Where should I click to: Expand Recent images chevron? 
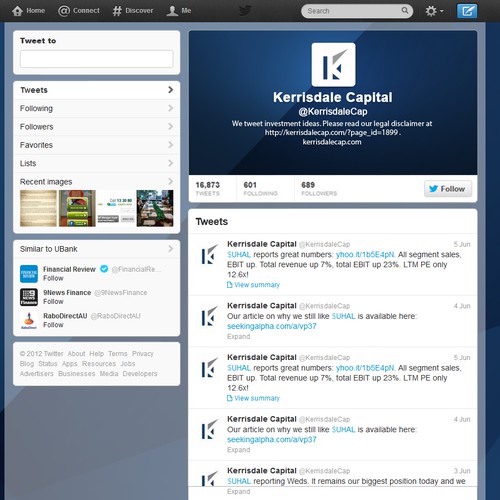tap(170, 181)
